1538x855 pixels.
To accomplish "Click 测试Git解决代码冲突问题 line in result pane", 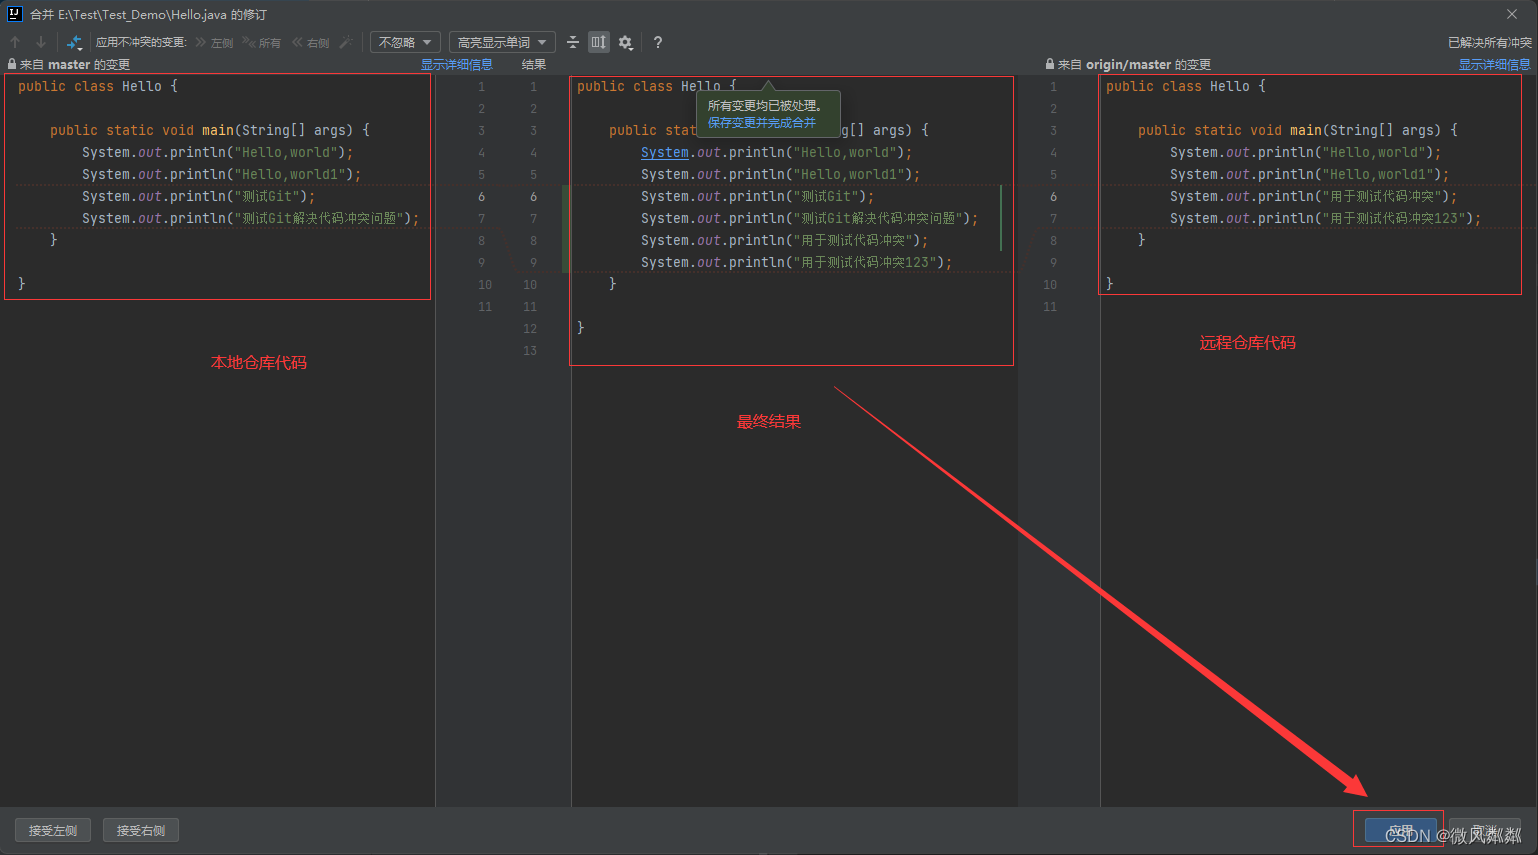I will pos(809,218).
